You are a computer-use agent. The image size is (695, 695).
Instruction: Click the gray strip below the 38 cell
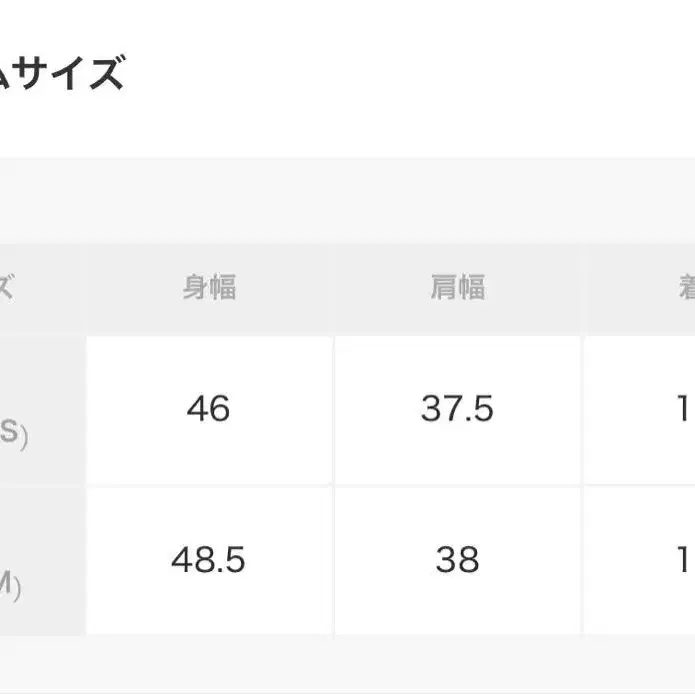[x=457, y=662]
